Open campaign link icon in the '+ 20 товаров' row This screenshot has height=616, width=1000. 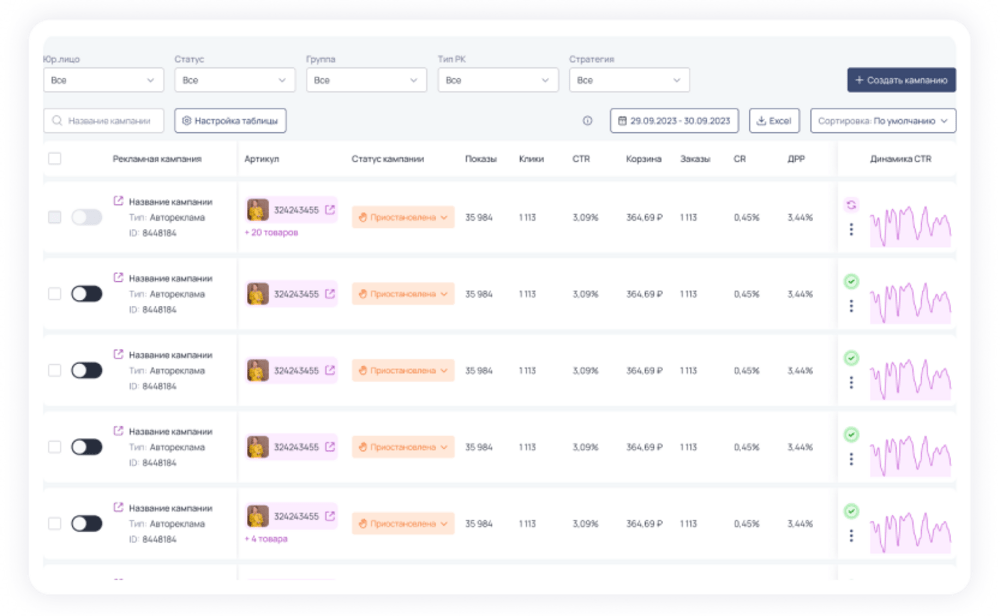tap(118, 201)
